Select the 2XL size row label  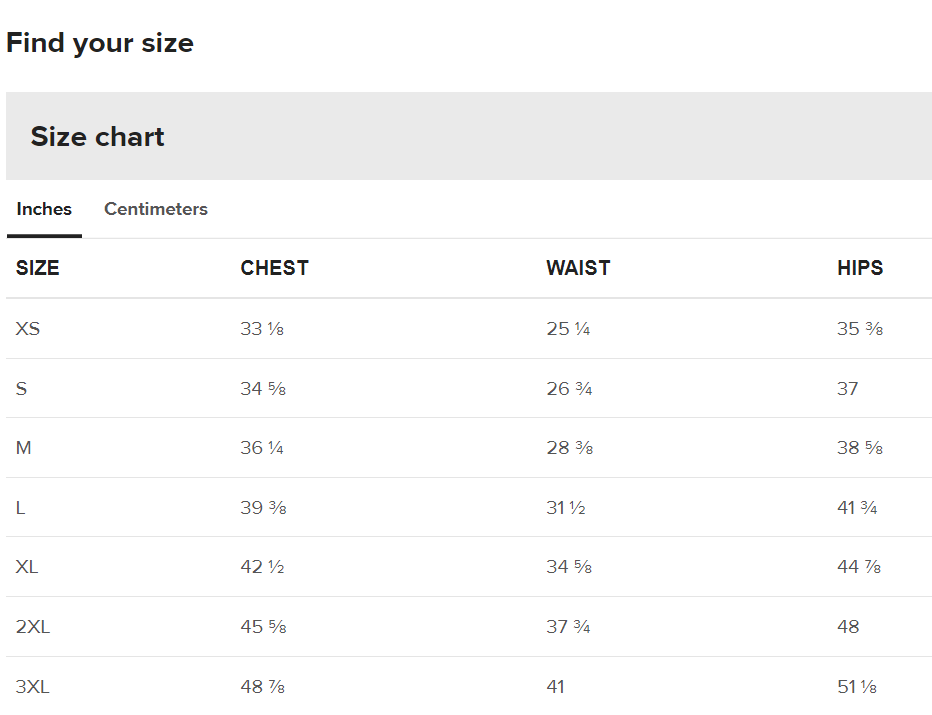[33, 627]
